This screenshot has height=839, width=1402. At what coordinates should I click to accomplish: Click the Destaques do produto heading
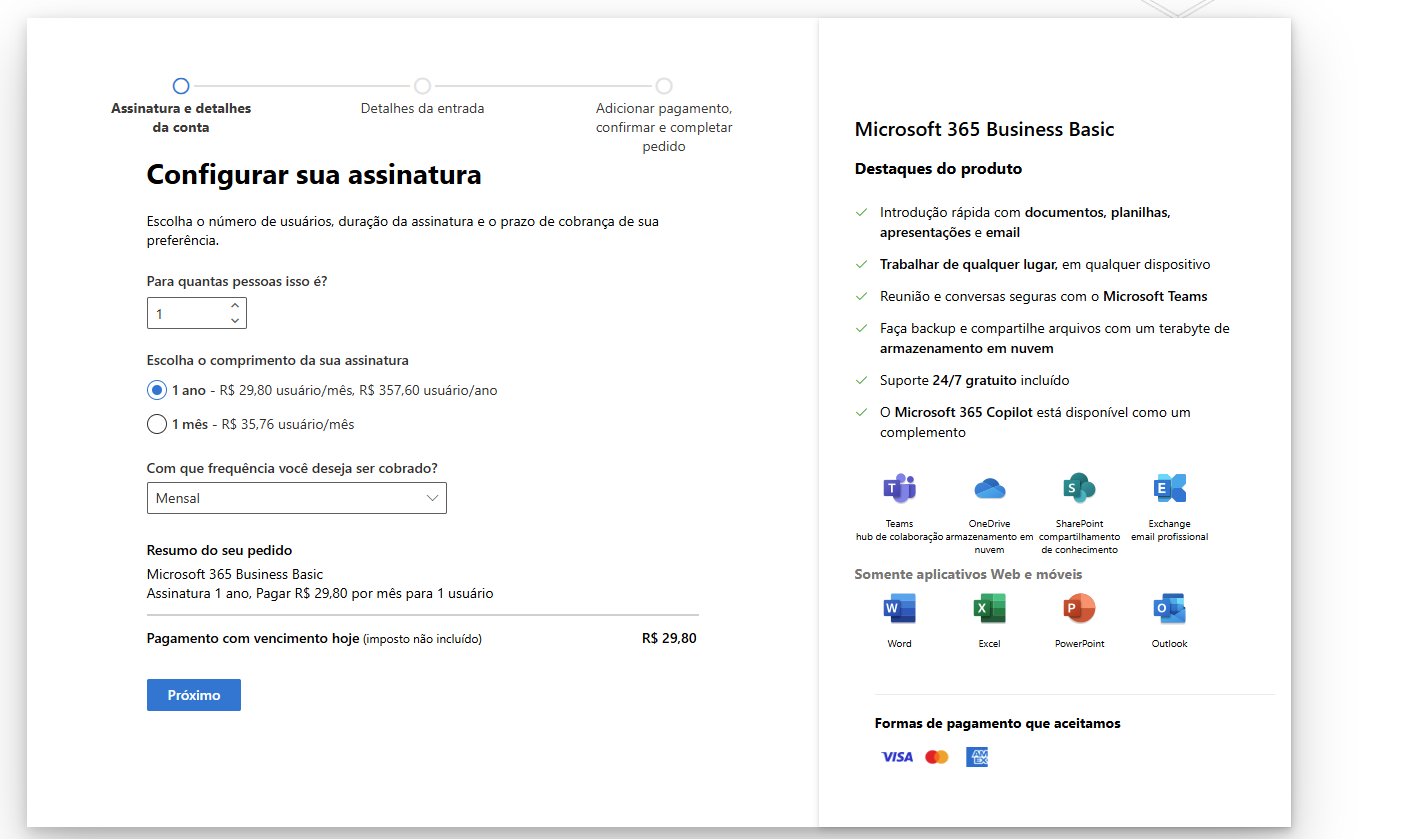tap(938, 169)
